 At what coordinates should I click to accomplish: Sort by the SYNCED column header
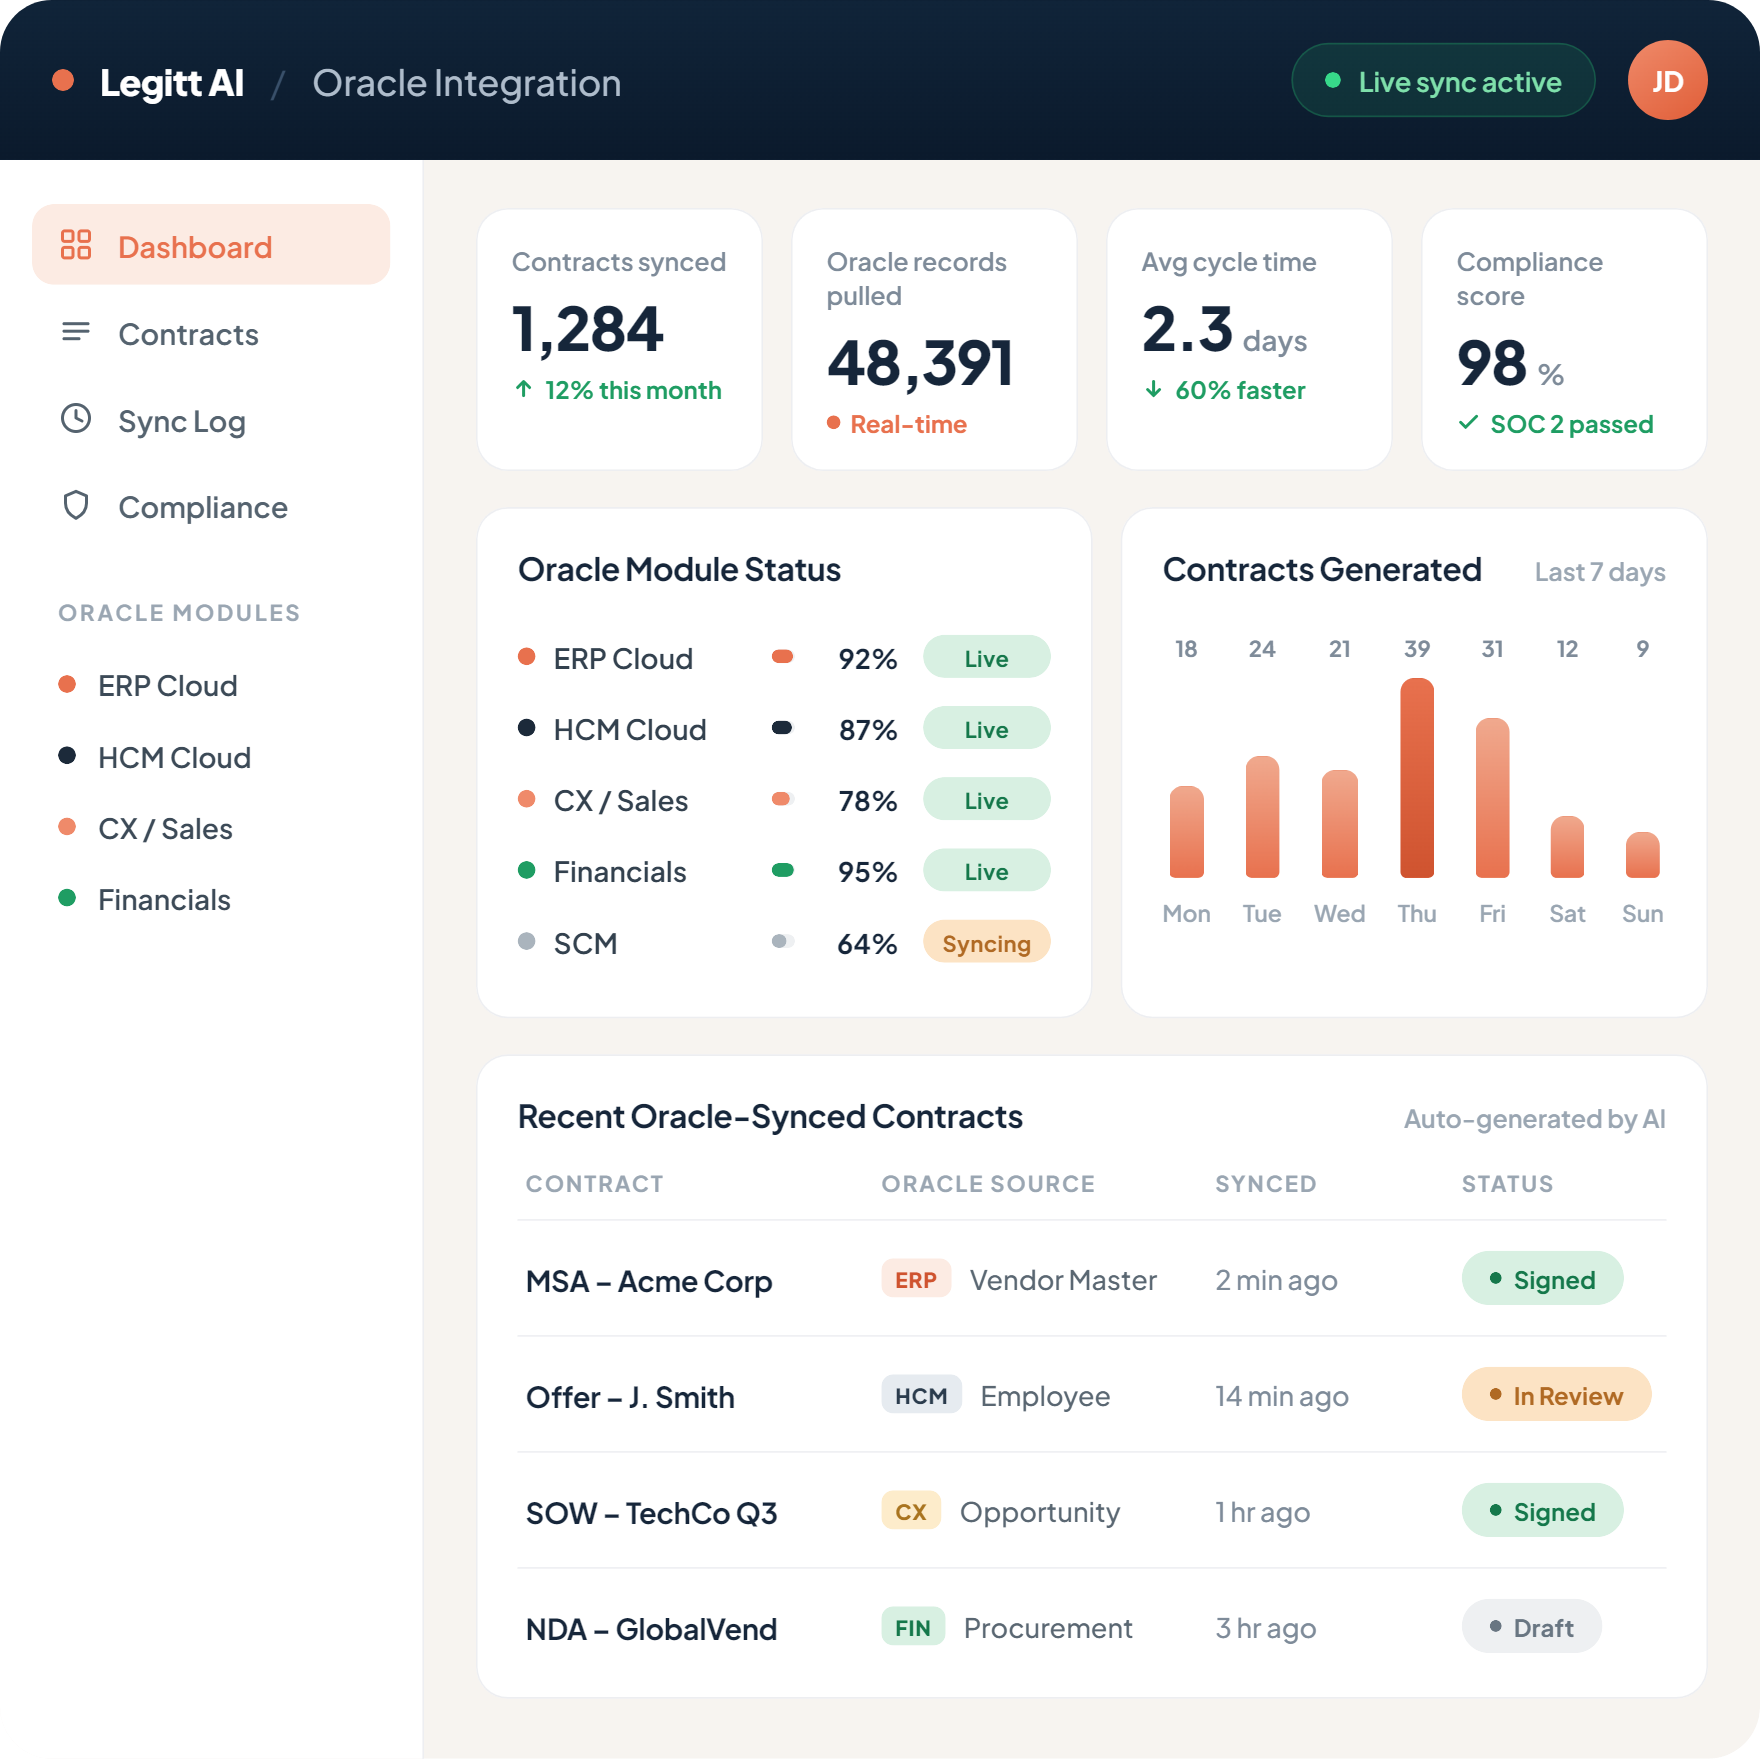[1266, 1184]
